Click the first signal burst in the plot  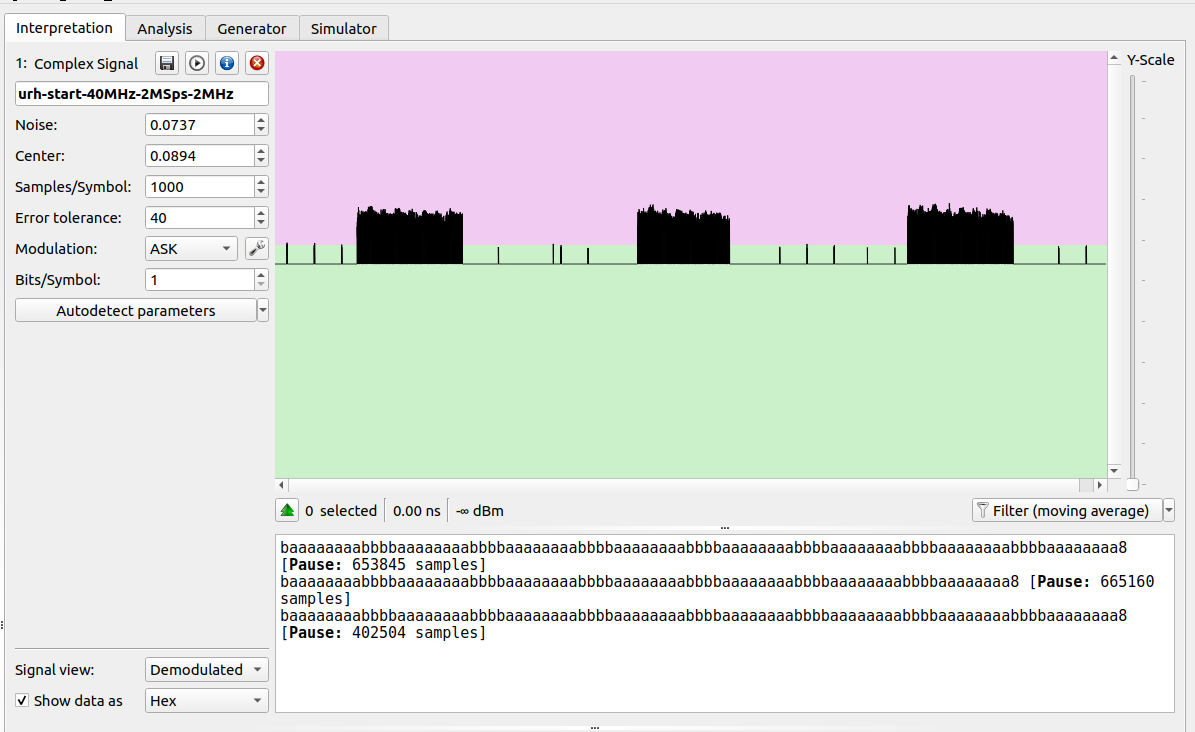click(410, 236)
